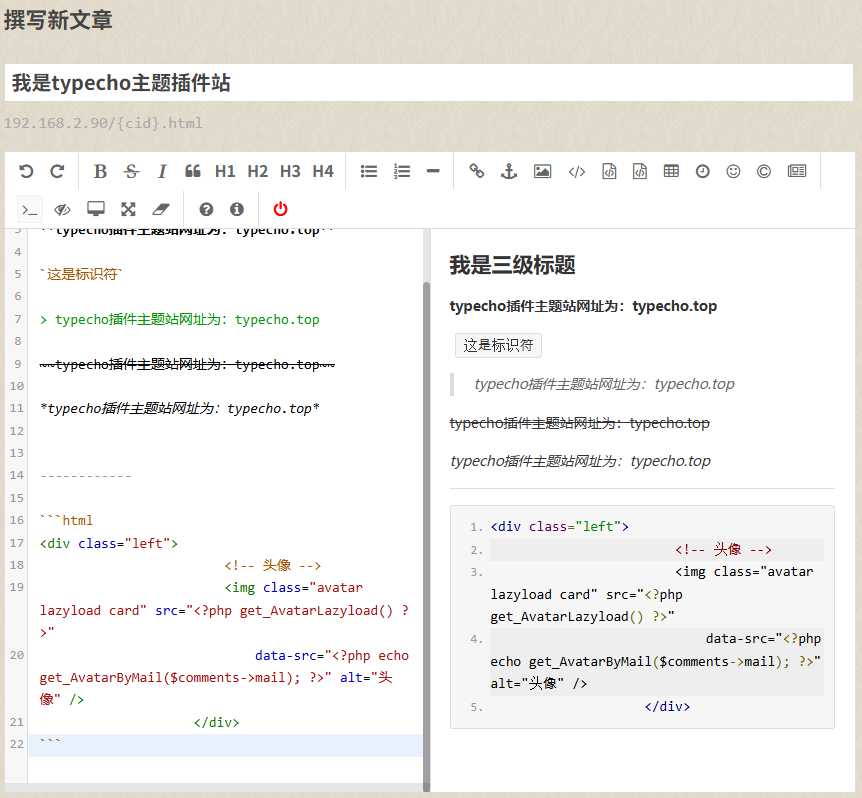Toggle bold formatting
This screenshot has height=798, width=862.
(100, 171)
